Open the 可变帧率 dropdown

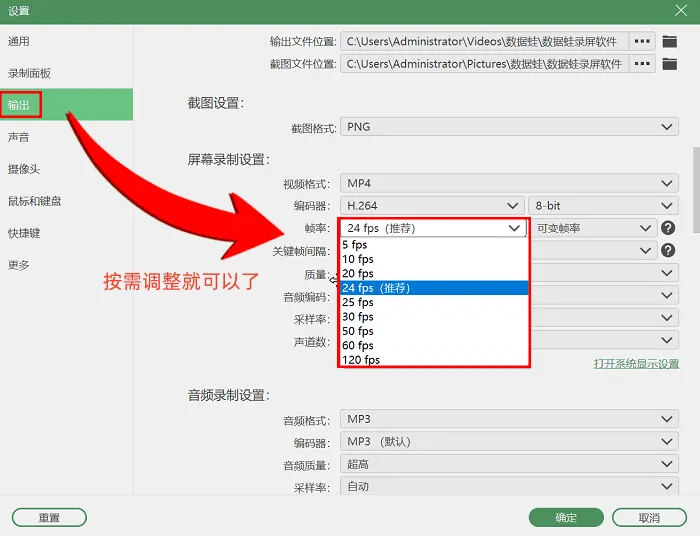click(x=594, y=228)
